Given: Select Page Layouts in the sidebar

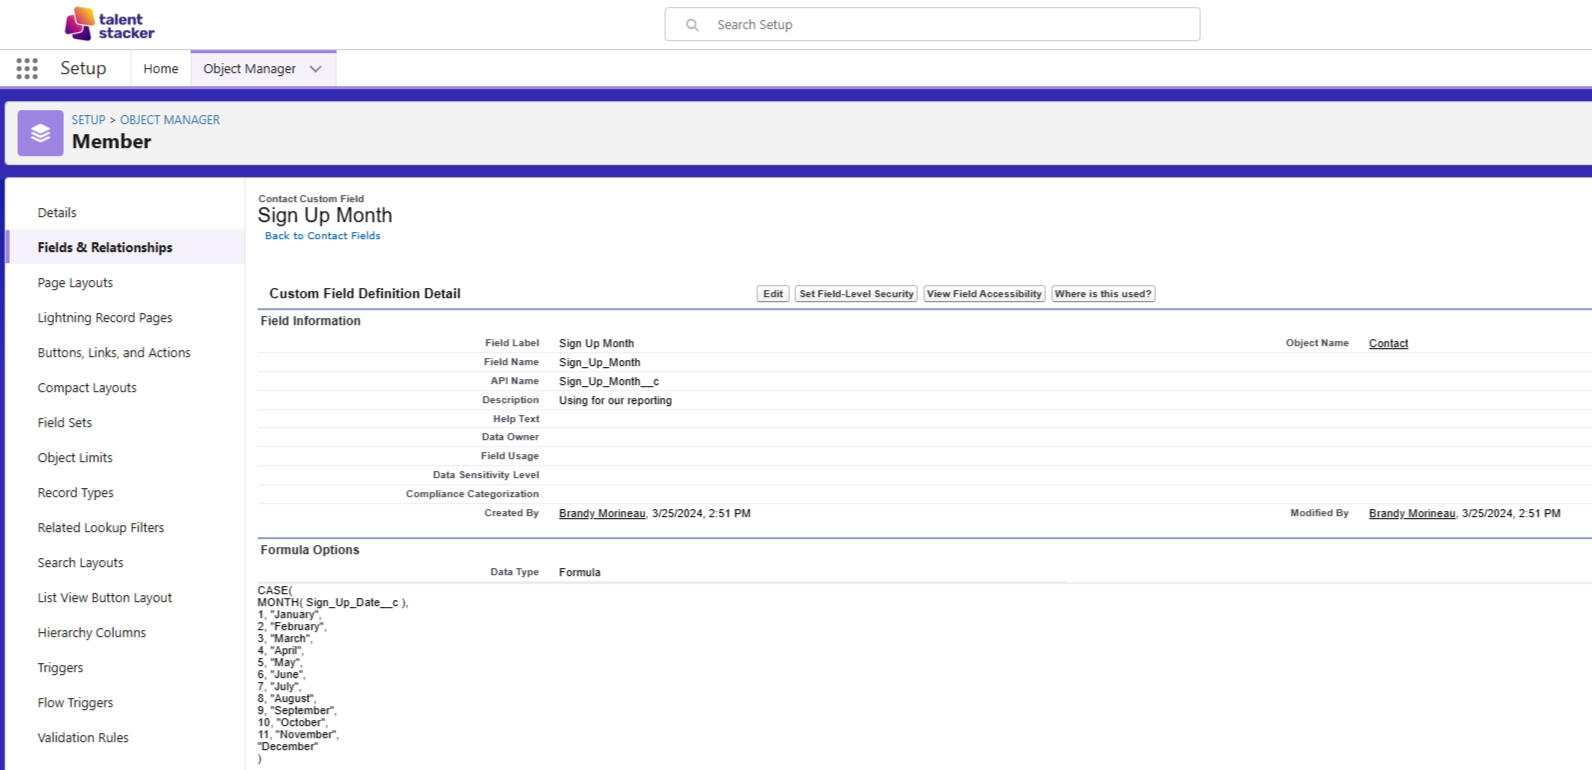Looking at the screenshot, I should [75, 283].
